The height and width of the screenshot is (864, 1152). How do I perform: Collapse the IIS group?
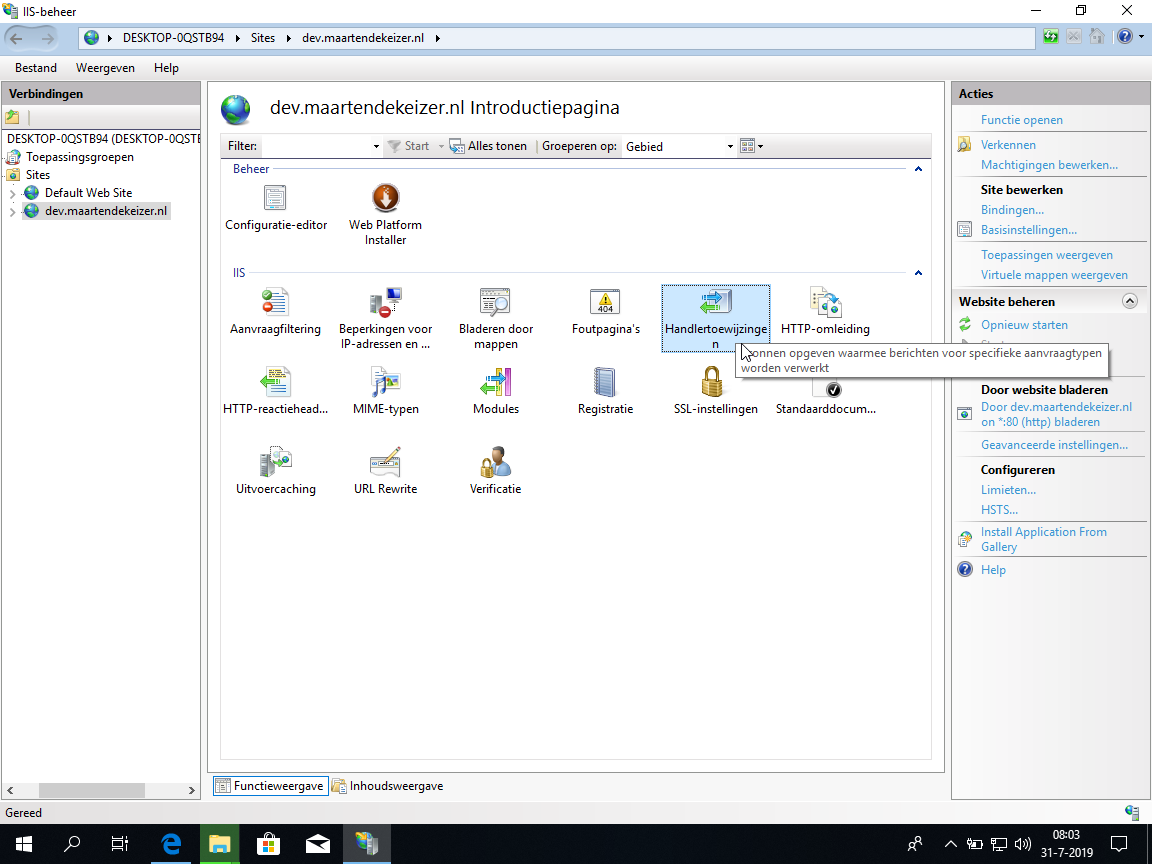[x=918, y=273]
